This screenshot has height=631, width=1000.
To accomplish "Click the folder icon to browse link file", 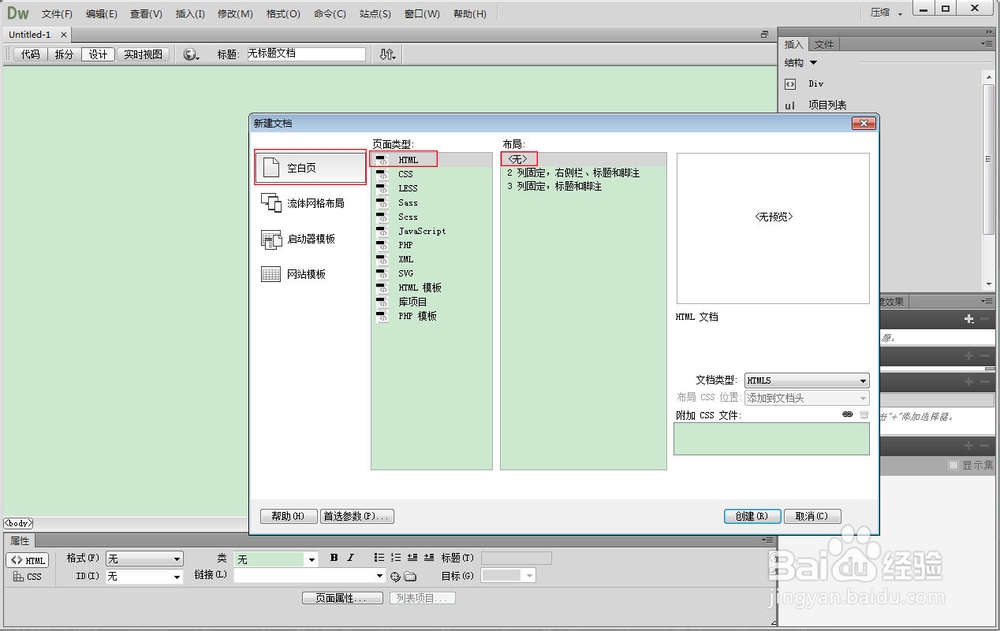I will click(409, 576).
